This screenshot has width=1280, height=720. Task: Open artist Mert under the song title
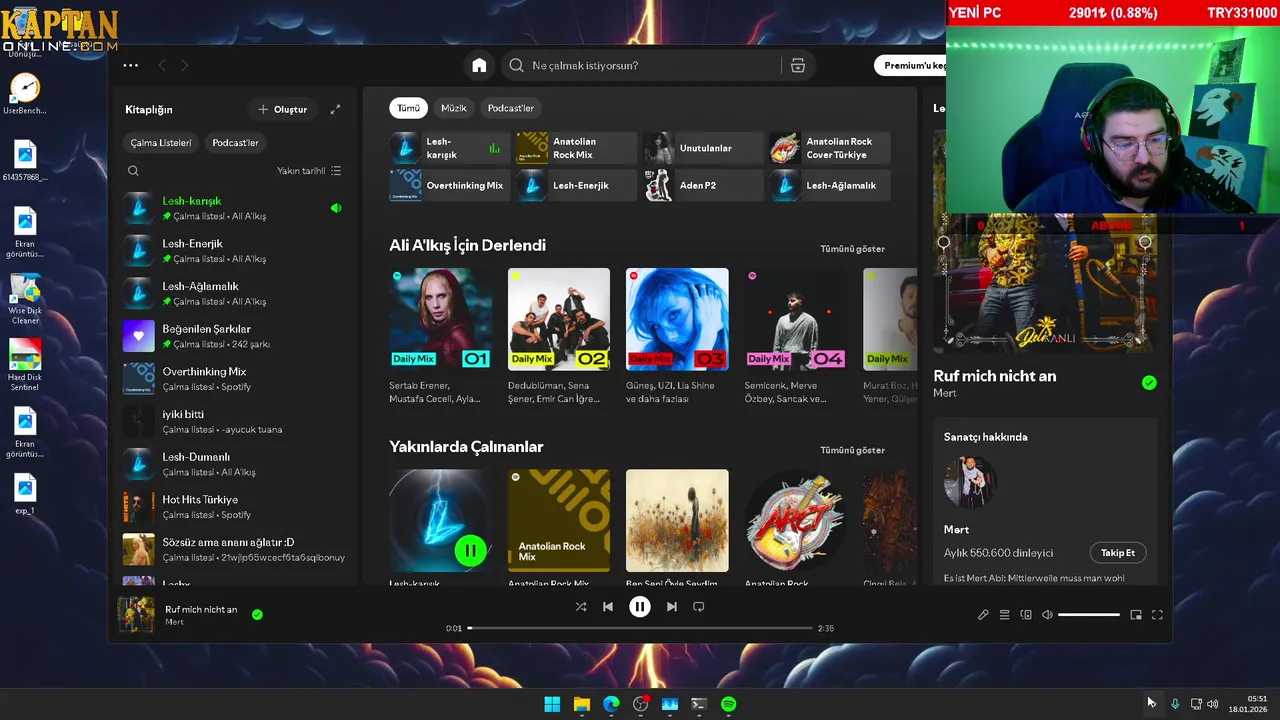(945, 393)
